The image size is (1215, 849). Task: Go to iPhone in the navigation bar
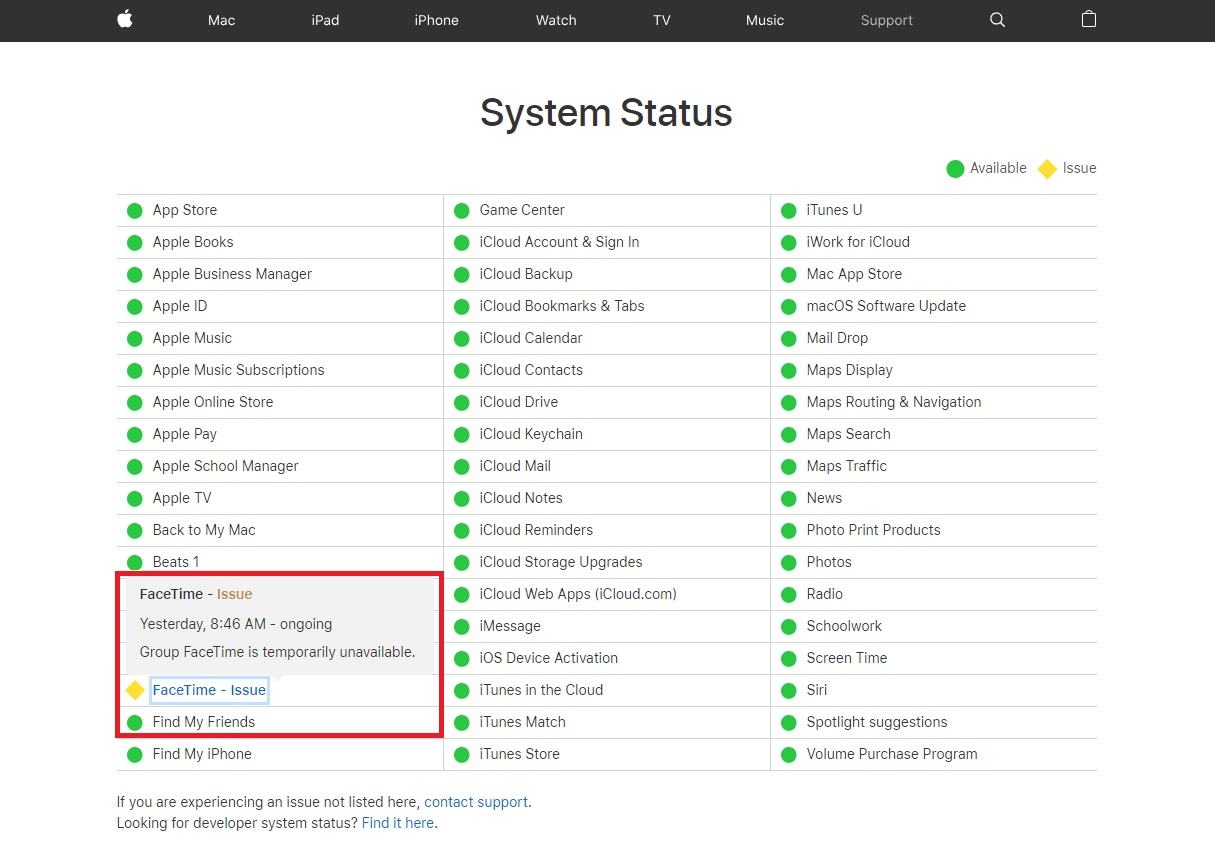click(x=437, y=20)
